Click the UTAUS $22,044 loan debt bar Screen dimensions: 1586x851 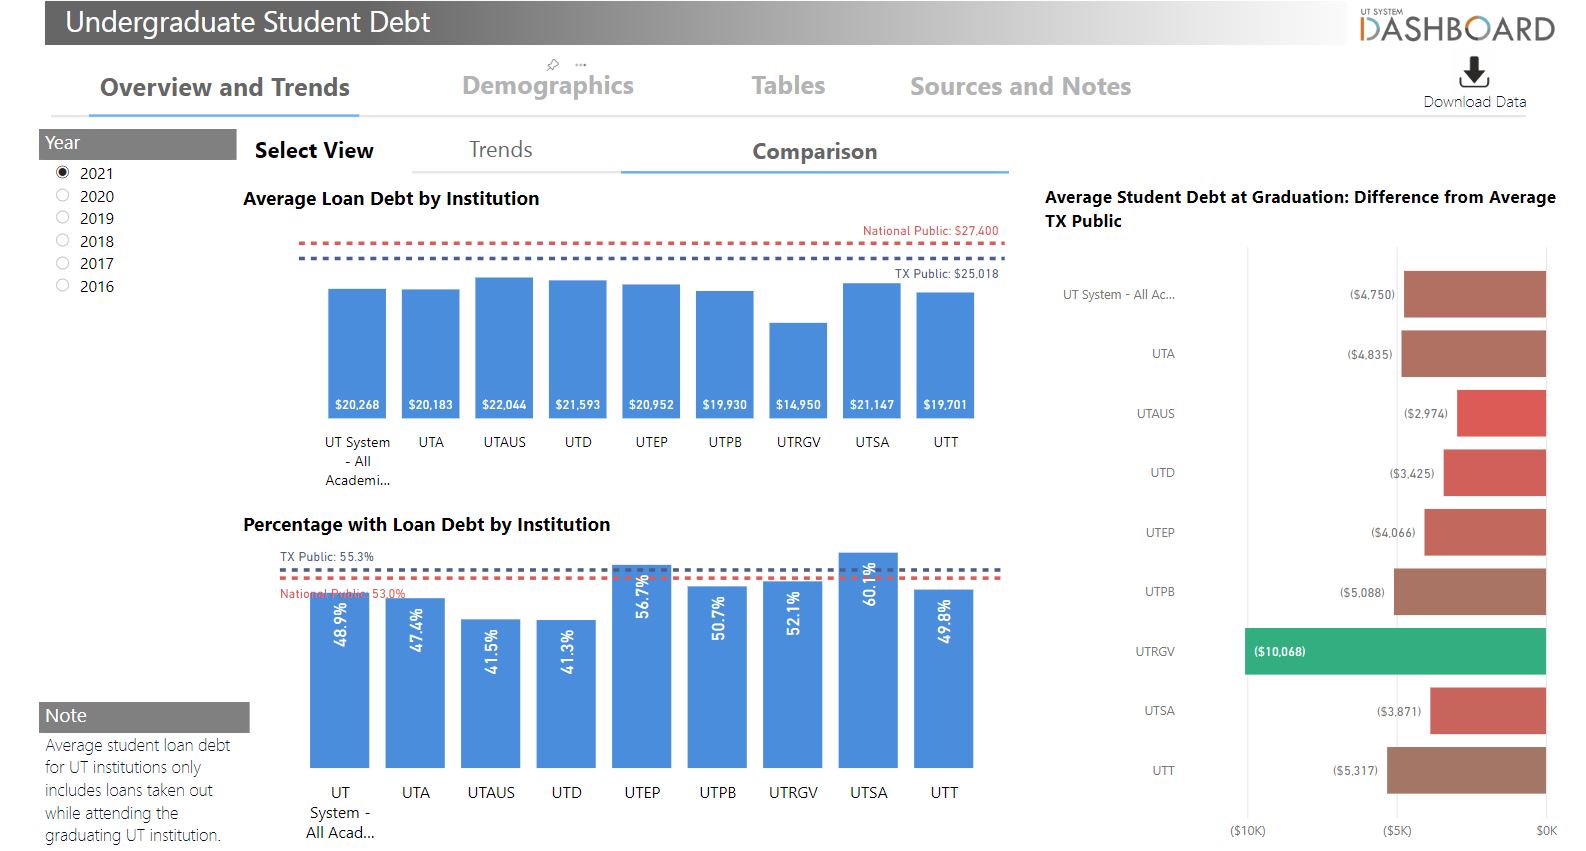(x=504, y=348)
